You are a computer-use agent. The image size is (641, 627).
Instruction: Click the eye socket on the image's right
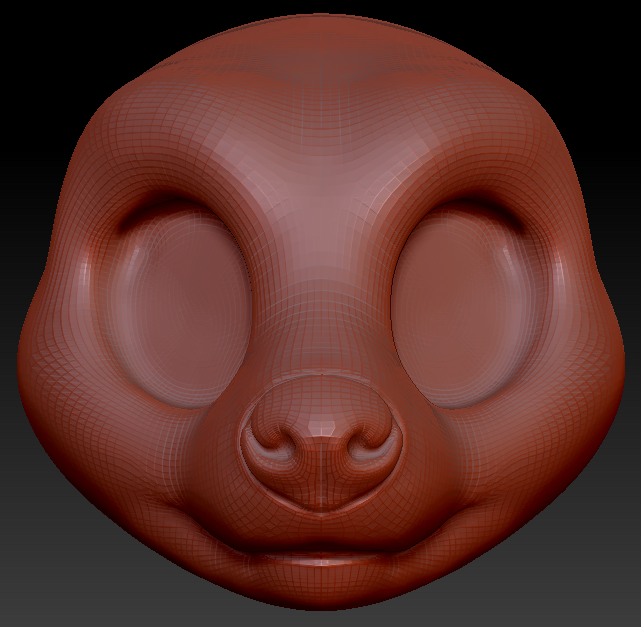coord(462,298)
